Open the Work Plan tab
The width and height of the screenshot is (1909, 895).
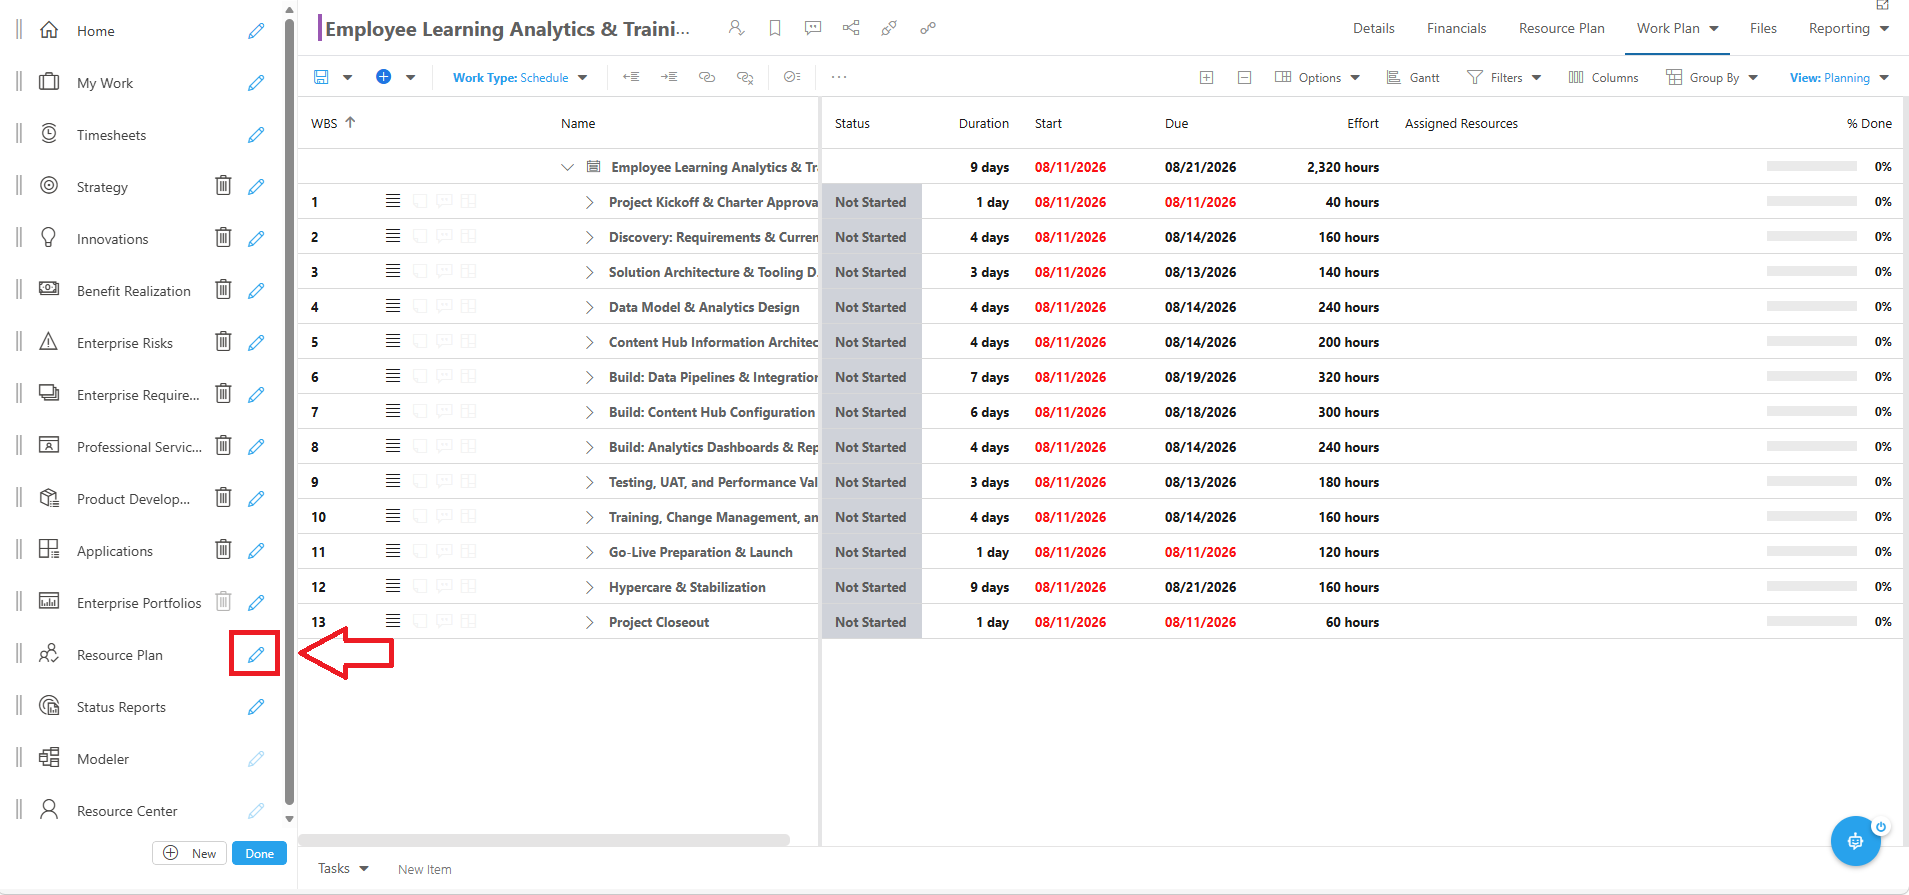pos(1677,28)
